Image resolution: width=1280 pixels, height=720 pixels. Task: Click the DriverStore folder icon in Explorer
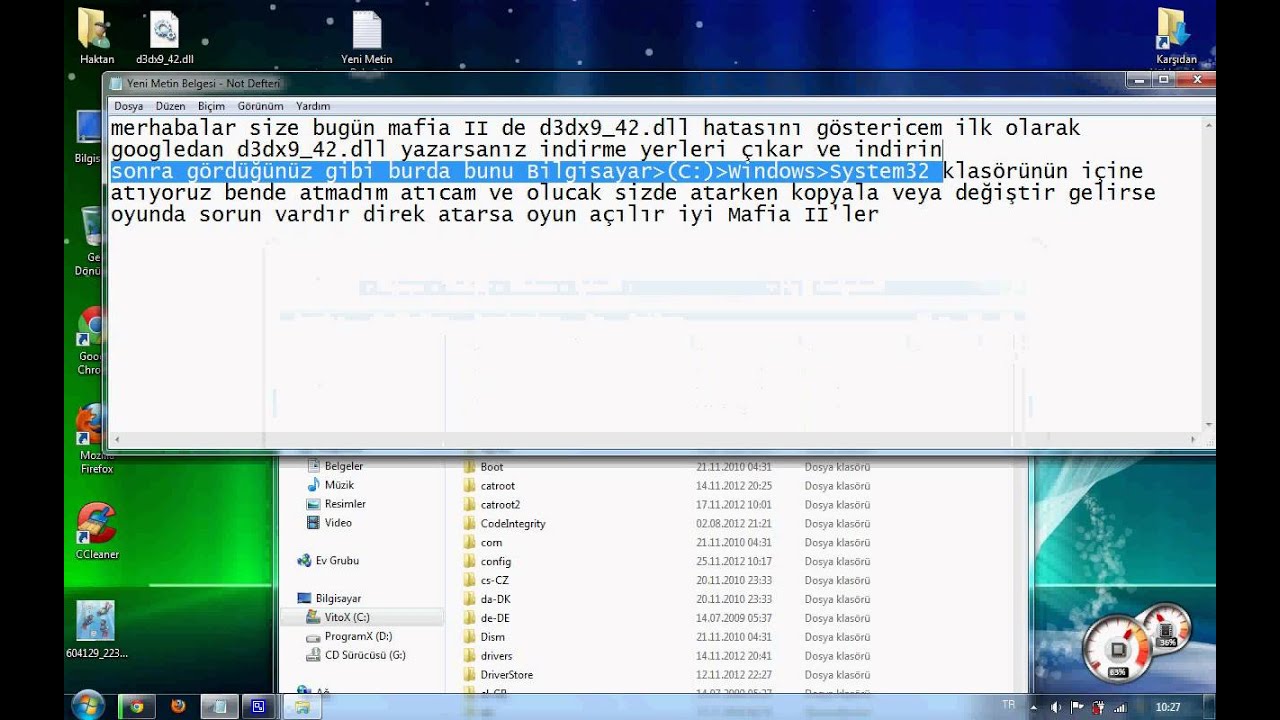(x=469, y=675)
